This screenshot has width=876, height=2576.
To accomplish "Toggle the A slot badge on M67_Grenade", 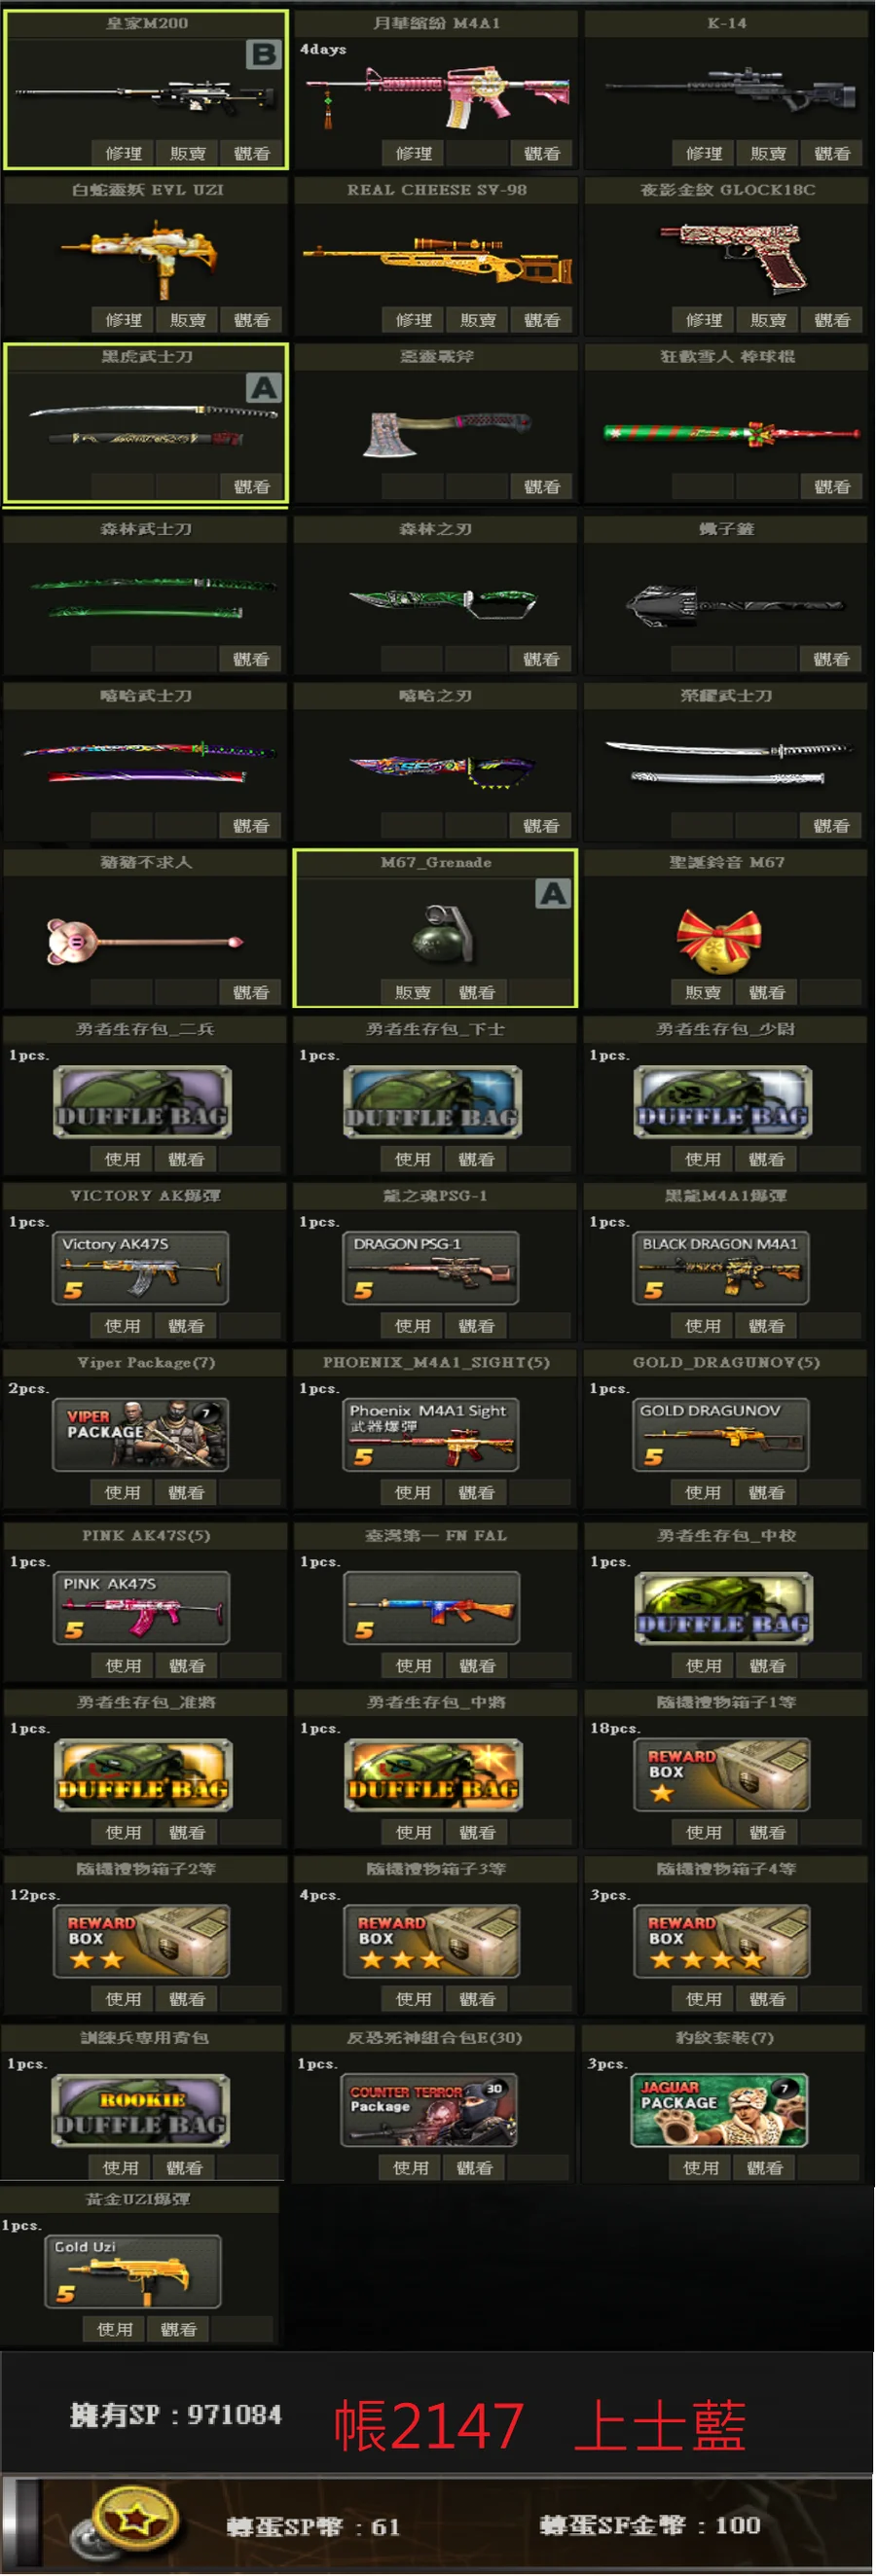I will point(553,893).
